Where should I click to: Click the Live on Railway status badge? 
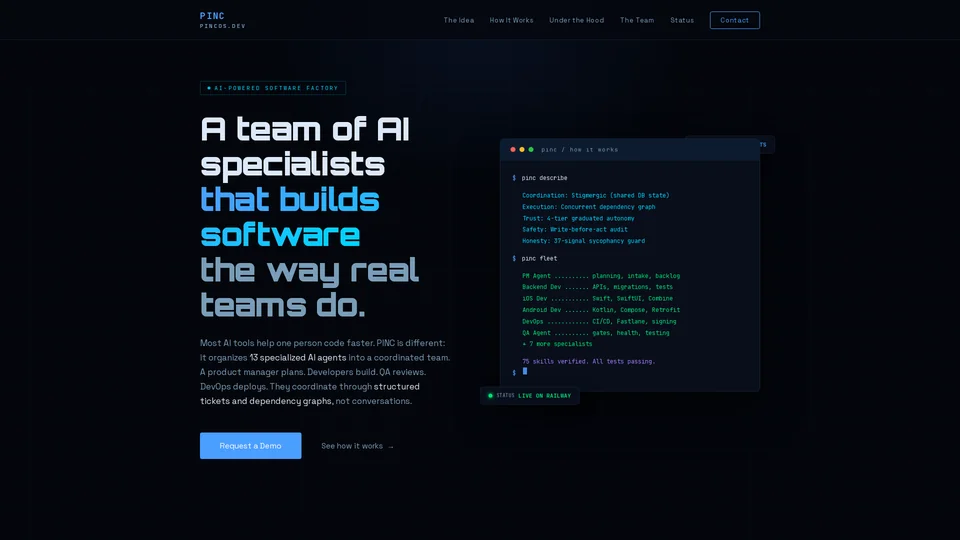(530, 396)
